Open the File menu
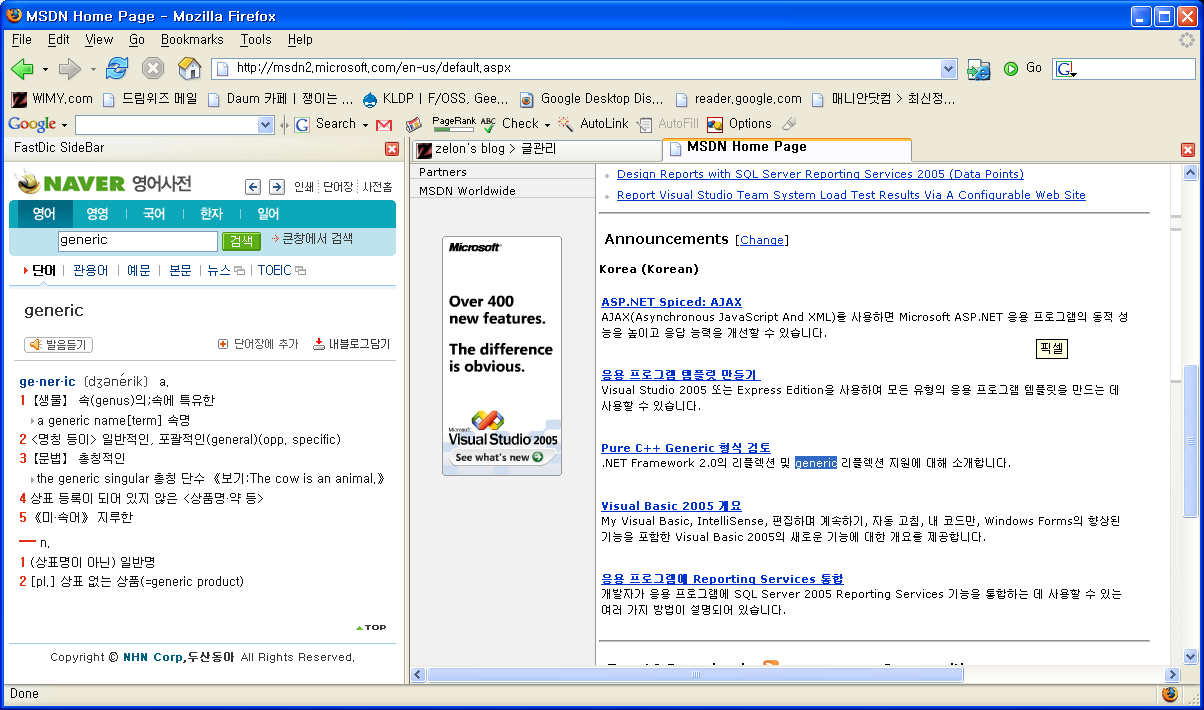Image resolution: width=1204 pixels, height=710 pixels. (x=22, y=40)
